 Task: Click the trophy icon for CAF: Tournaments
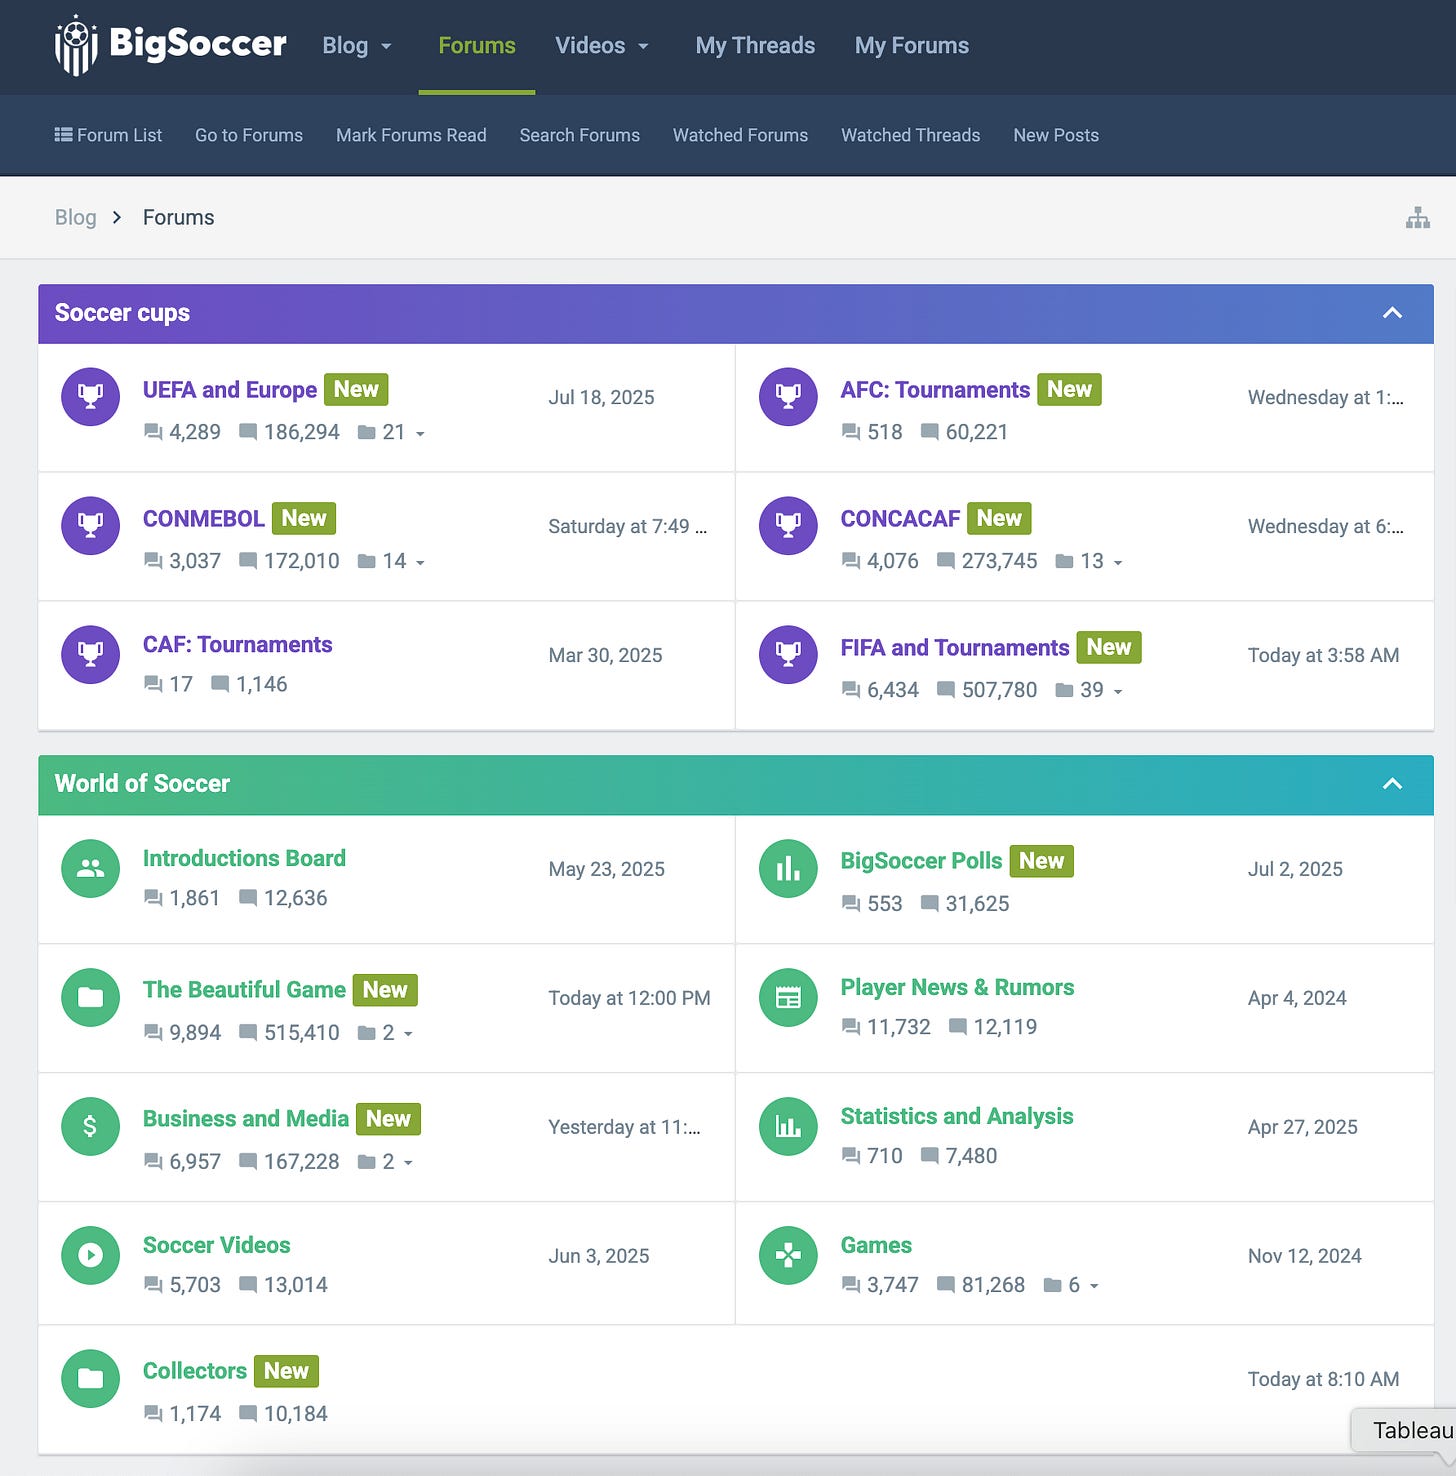90,655
